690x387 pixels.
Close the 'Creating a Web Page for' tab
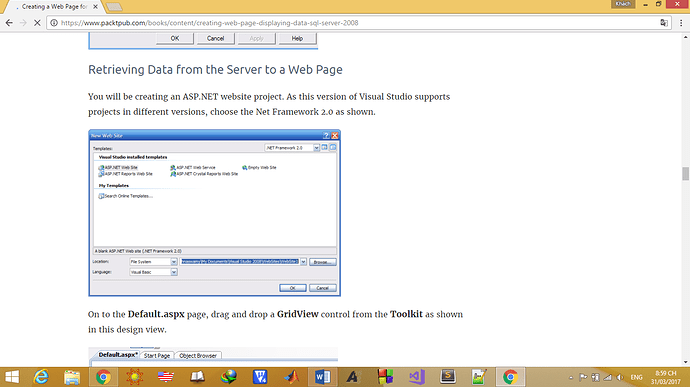click(x=95, y=7)
